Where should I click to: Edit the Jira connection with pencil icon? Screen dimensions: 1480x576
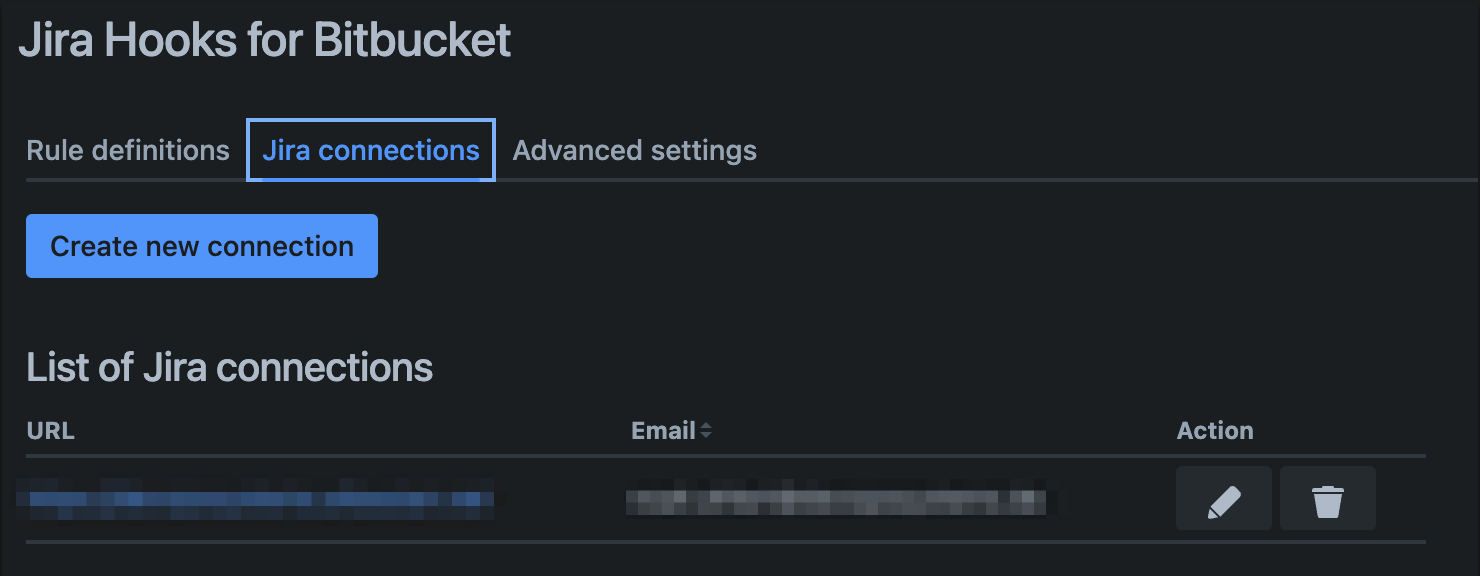coord(1223,498)
